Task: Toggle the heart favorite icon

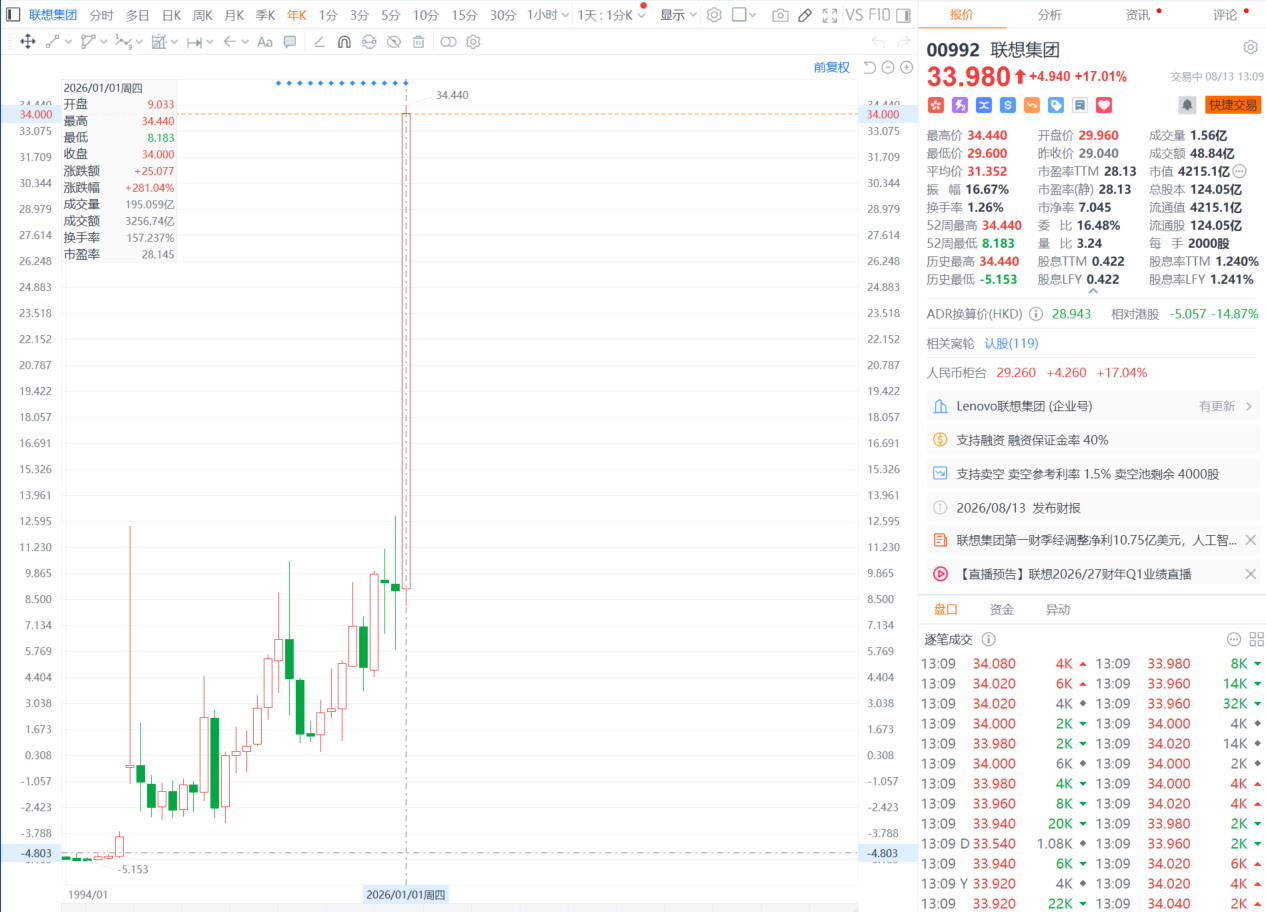Action: point(1104,105)
